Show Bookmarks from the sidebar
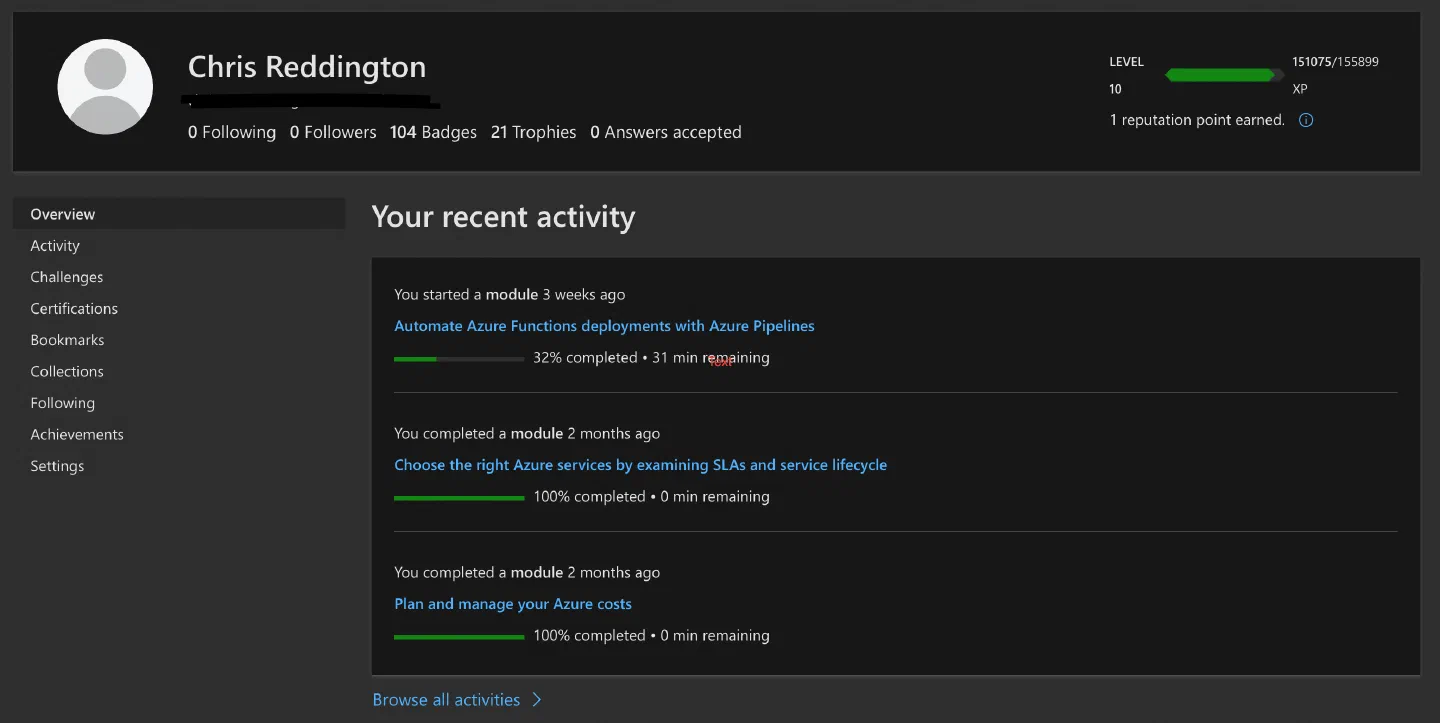Screen dimensions: 1440x723 (67, 340)
